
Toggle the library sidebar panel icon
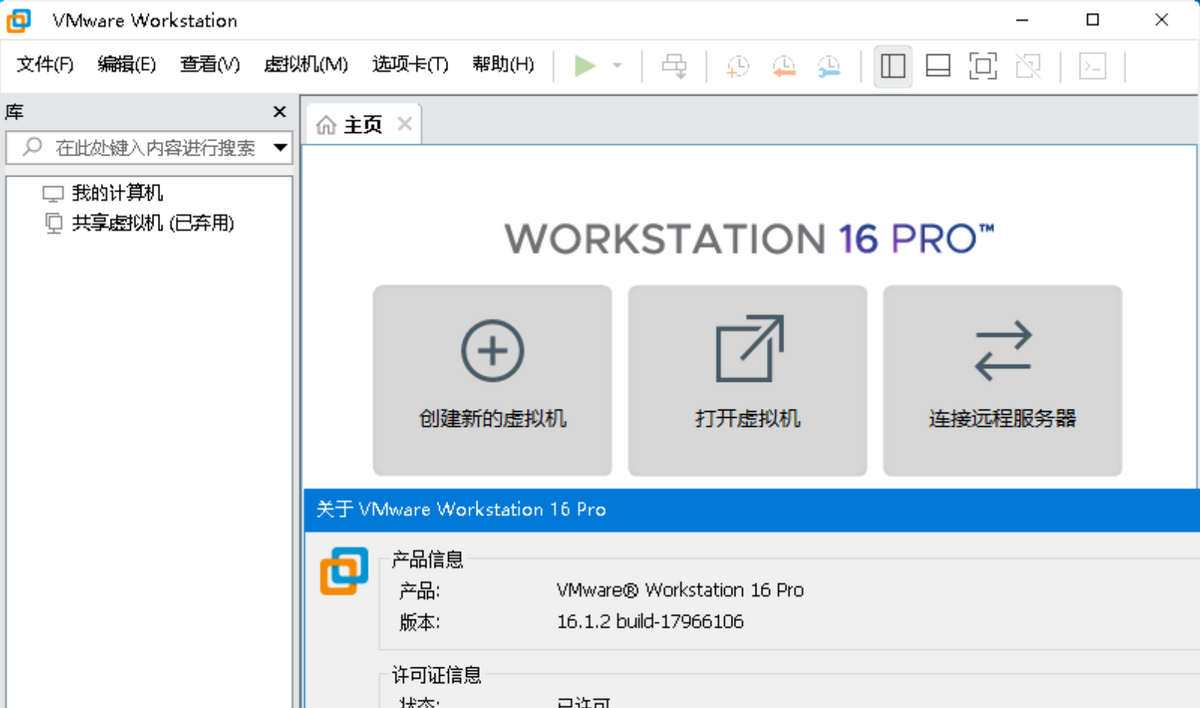point(893,66)
